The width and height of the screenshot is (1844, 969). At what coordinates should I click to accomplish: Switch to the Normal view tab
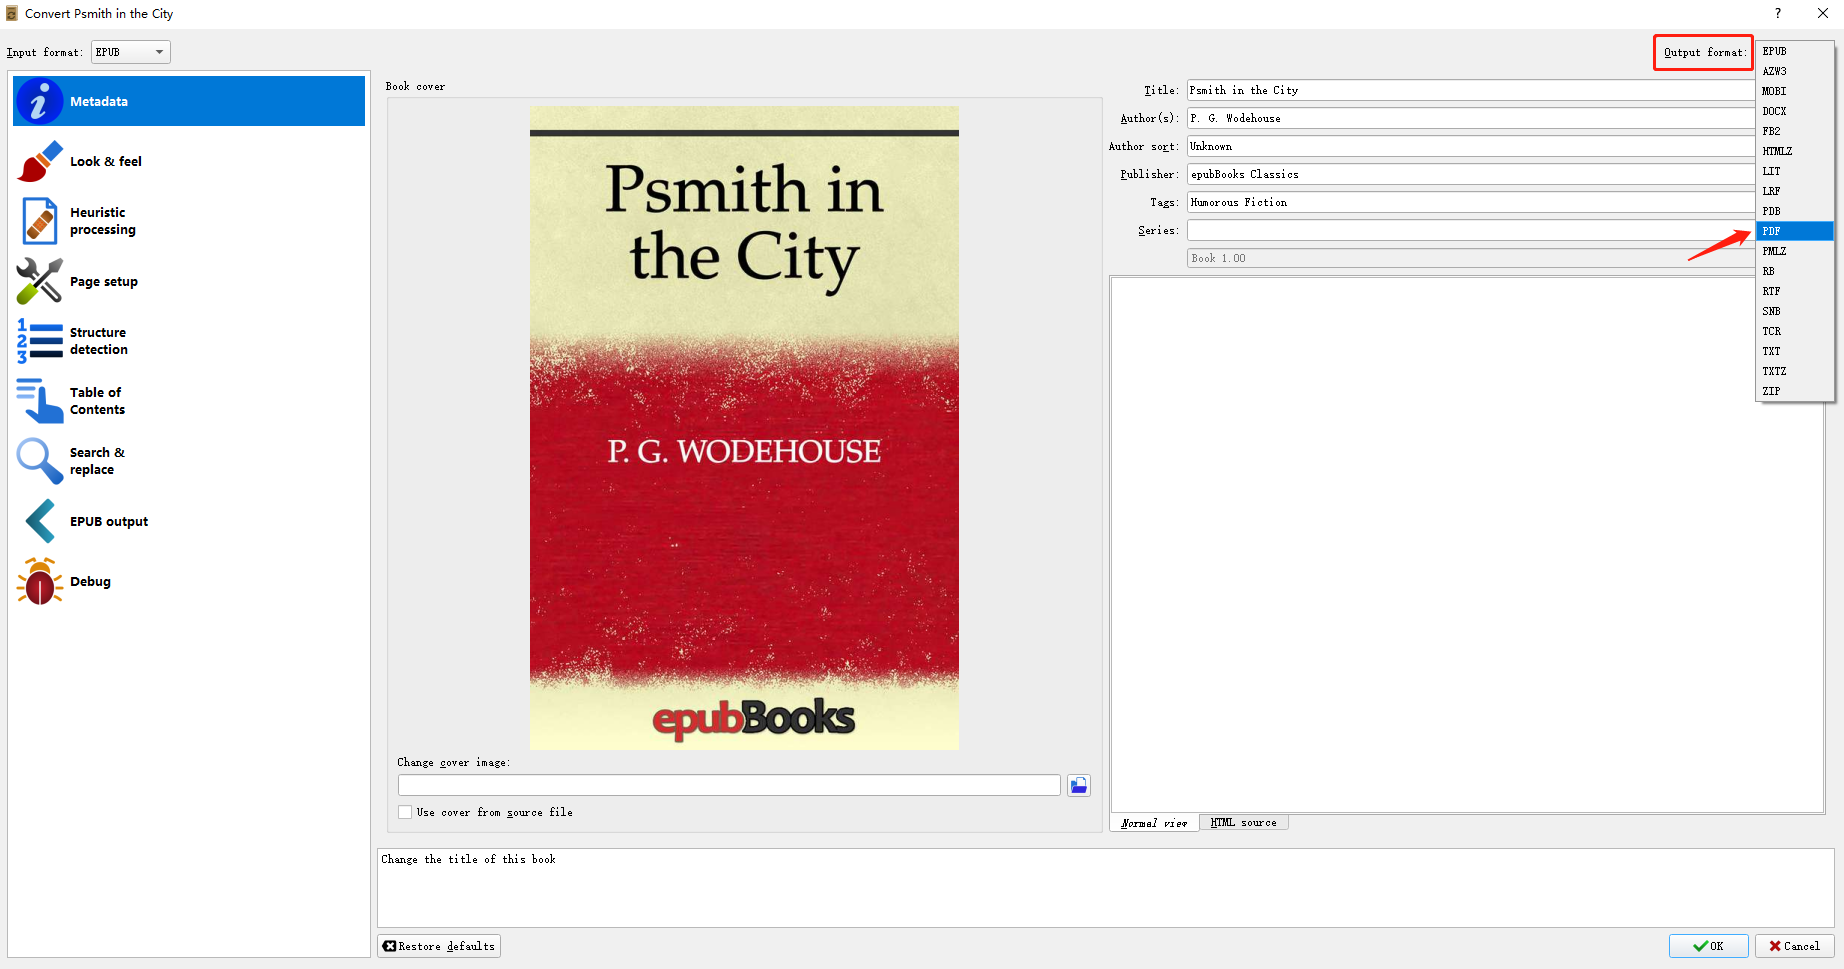coord(1154,823)
